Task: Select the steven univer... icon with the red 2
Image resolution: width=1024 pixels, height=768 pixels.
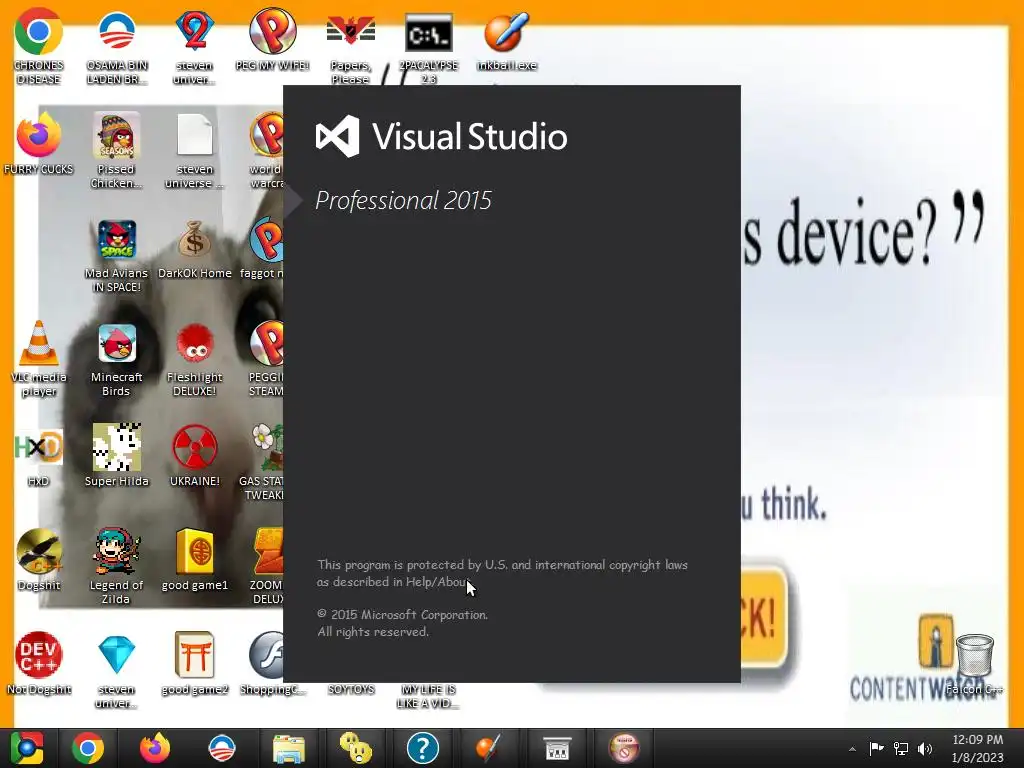Action: click(x=195, y=46)
